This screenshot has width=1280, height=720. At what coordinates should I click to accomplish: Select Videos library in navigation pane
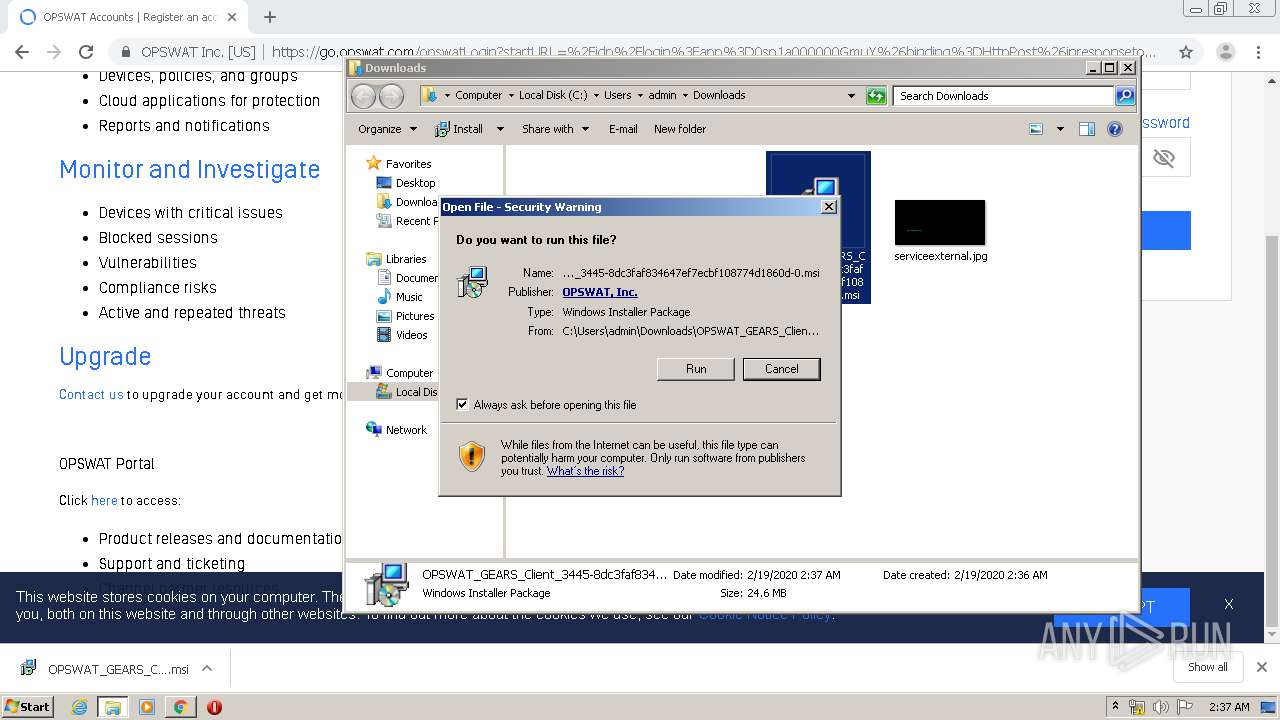point(402,335)
